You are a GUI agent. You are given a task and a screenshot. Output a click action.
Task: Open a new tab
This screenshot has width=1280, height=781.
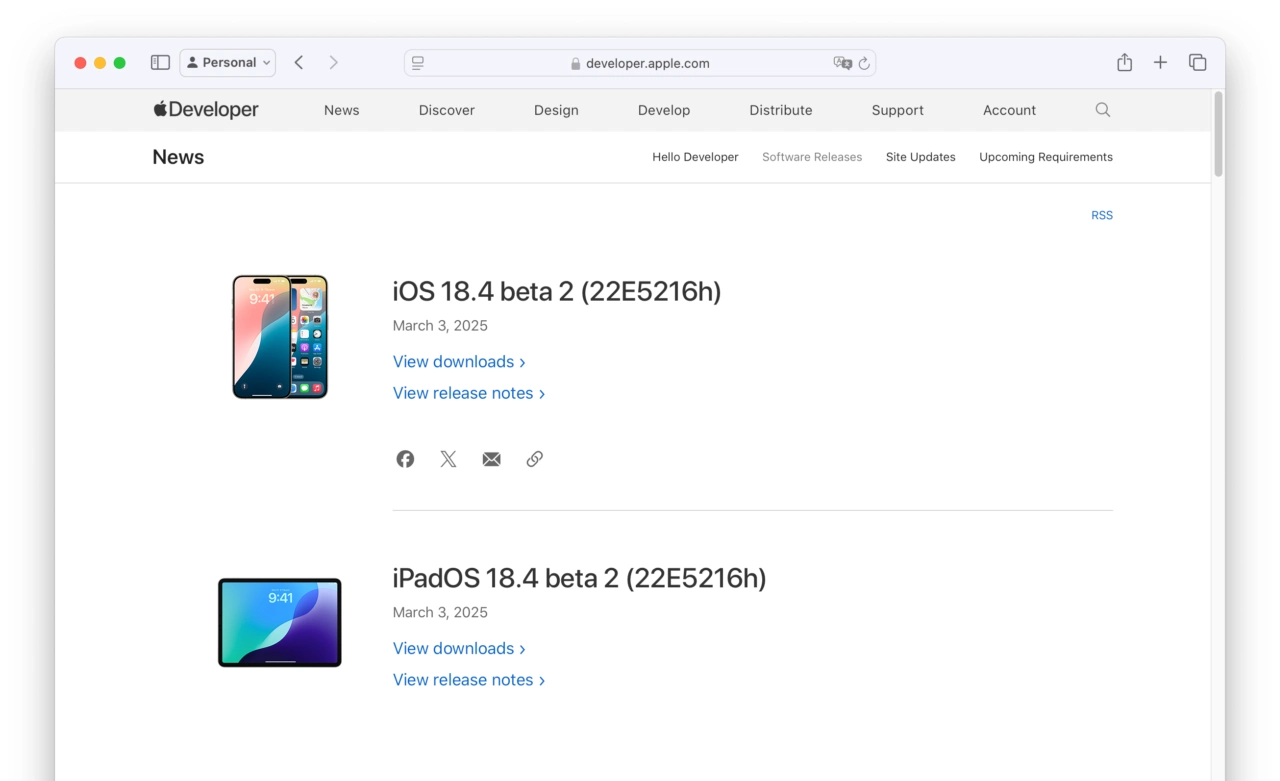1160,63
